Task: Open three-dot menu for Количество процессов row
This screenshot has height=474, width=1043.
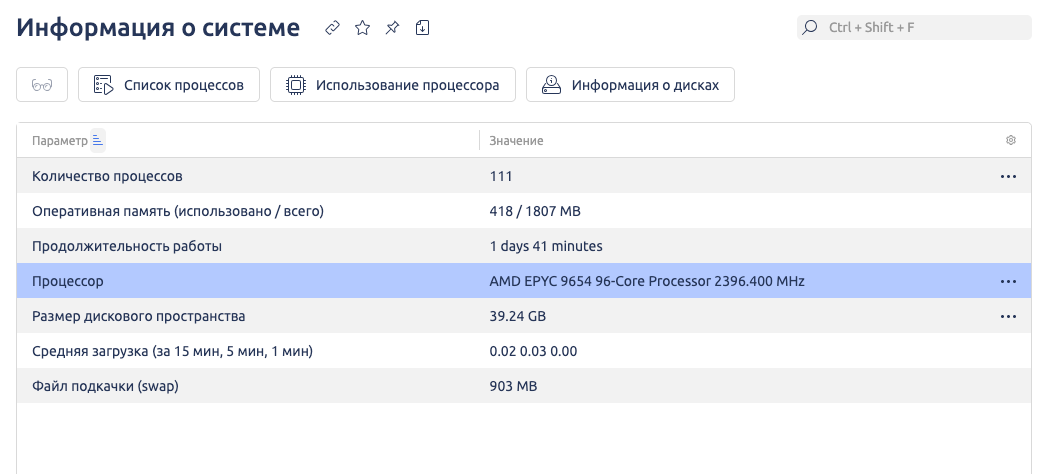Action: 1008,176
